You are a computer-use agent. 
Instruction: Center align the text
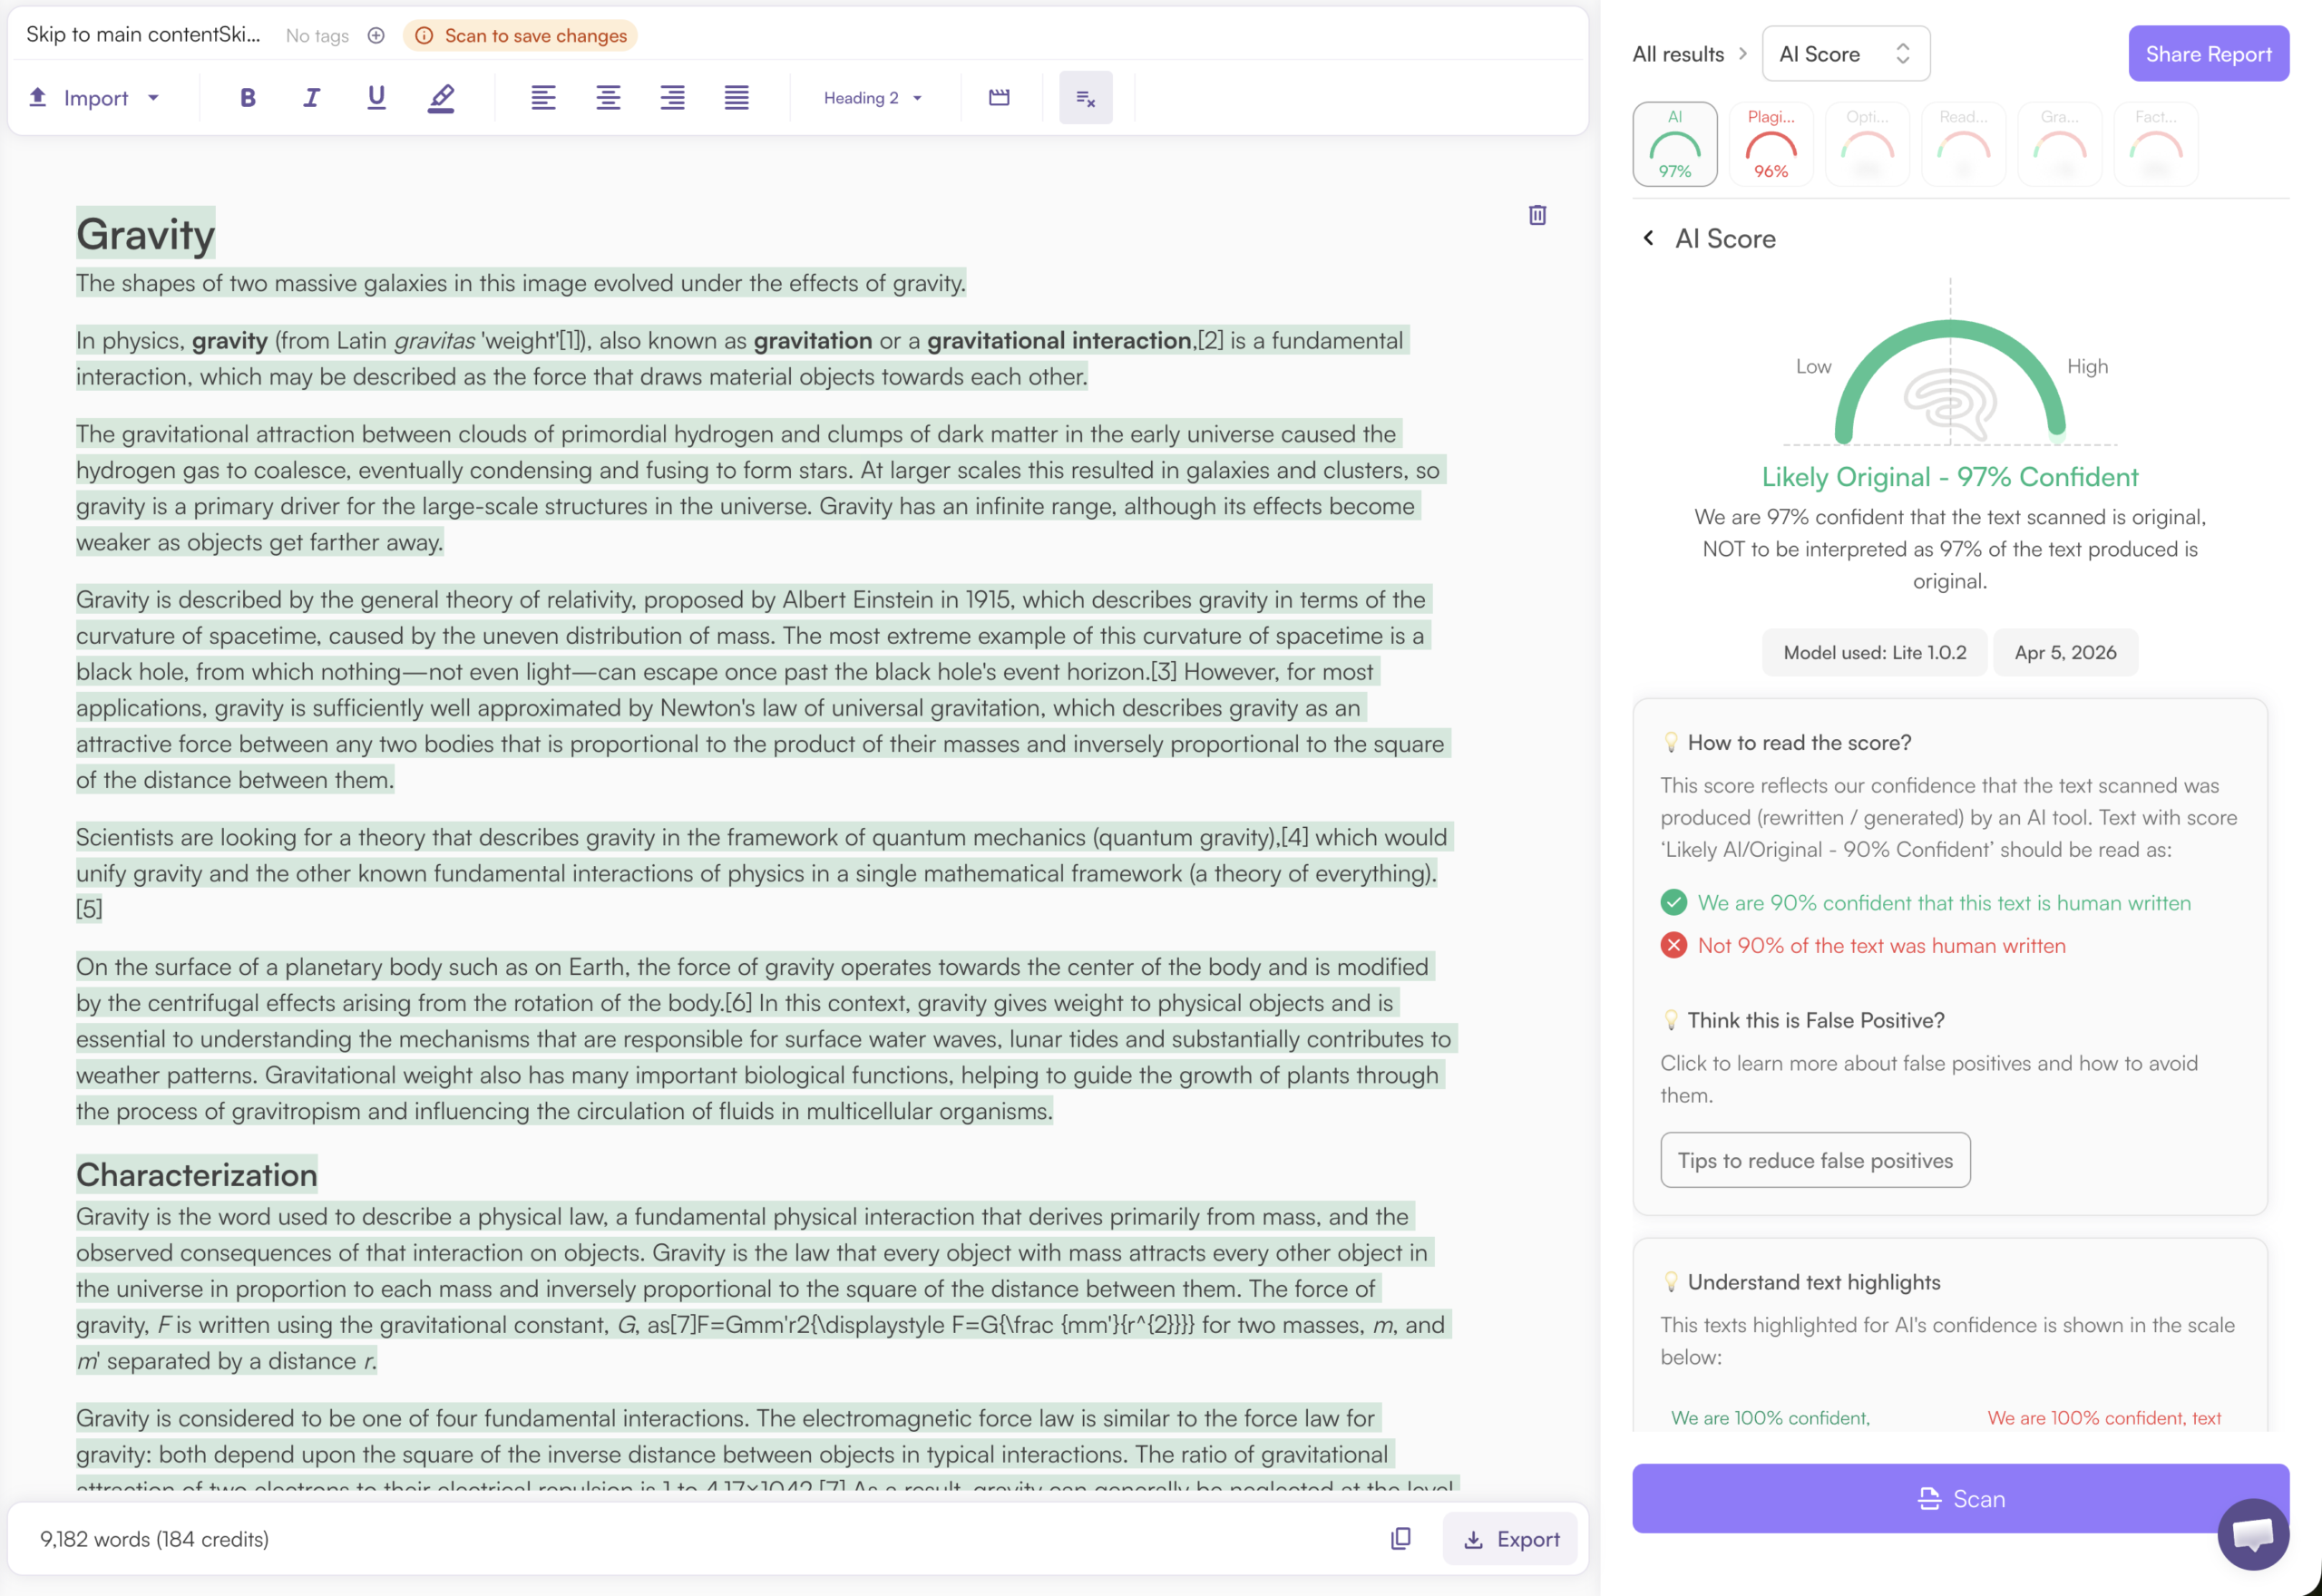[608, 98]
